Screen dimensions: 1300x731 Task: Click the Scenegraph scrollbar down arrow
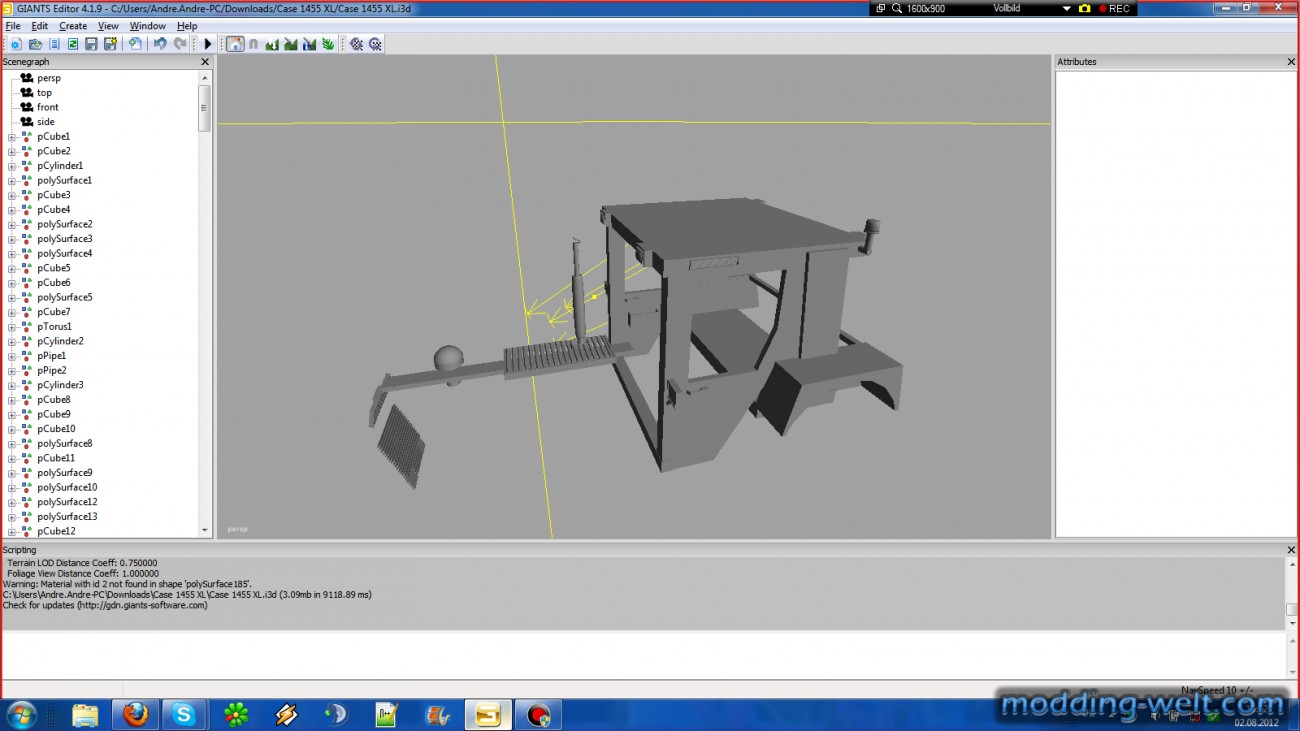[205, 530]
